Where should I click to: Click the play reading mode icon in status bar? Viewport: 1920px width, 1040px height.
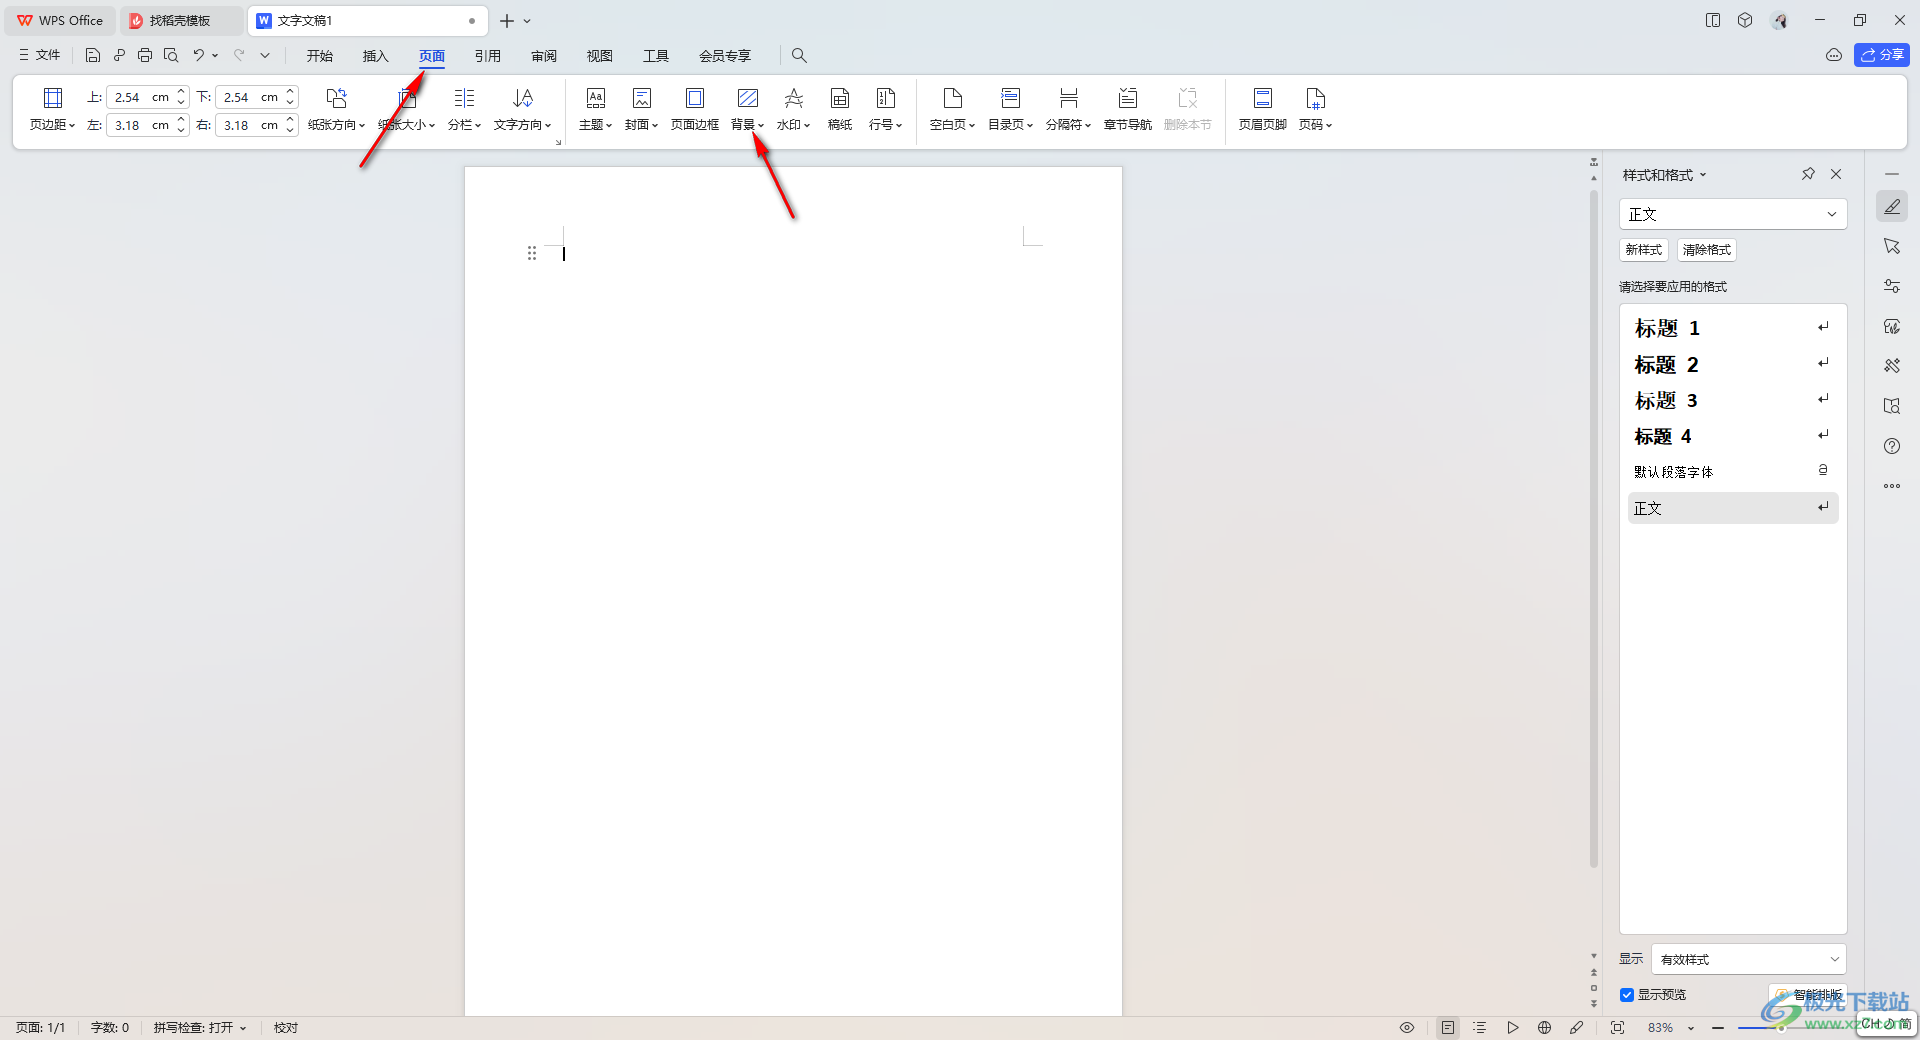(1513, 1027)
